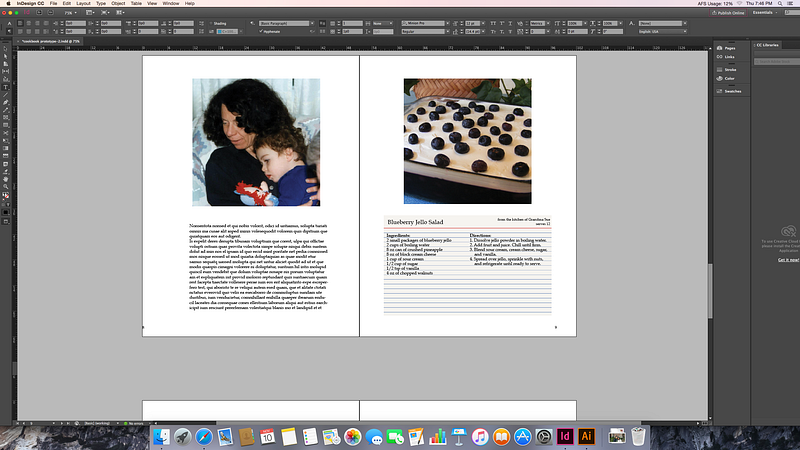
Task: Select the cookbook prototype document tab
Action: point(51,41)
